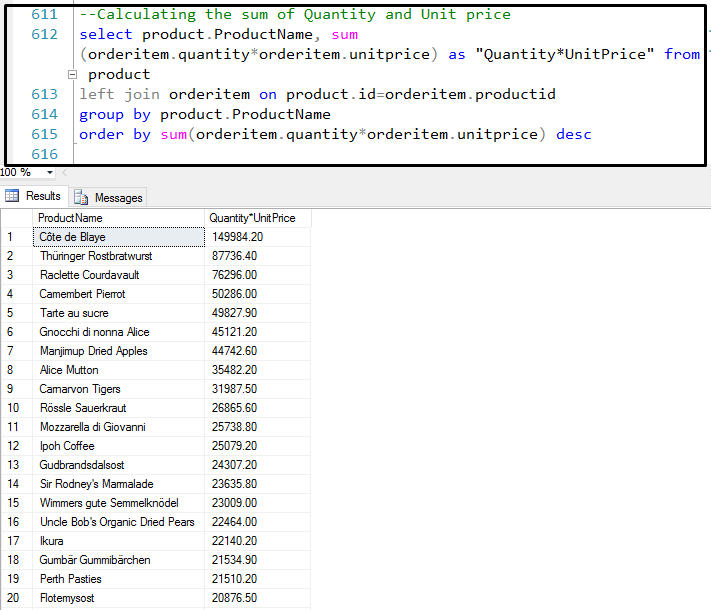Select the value 22464.00

pos(258,522)
